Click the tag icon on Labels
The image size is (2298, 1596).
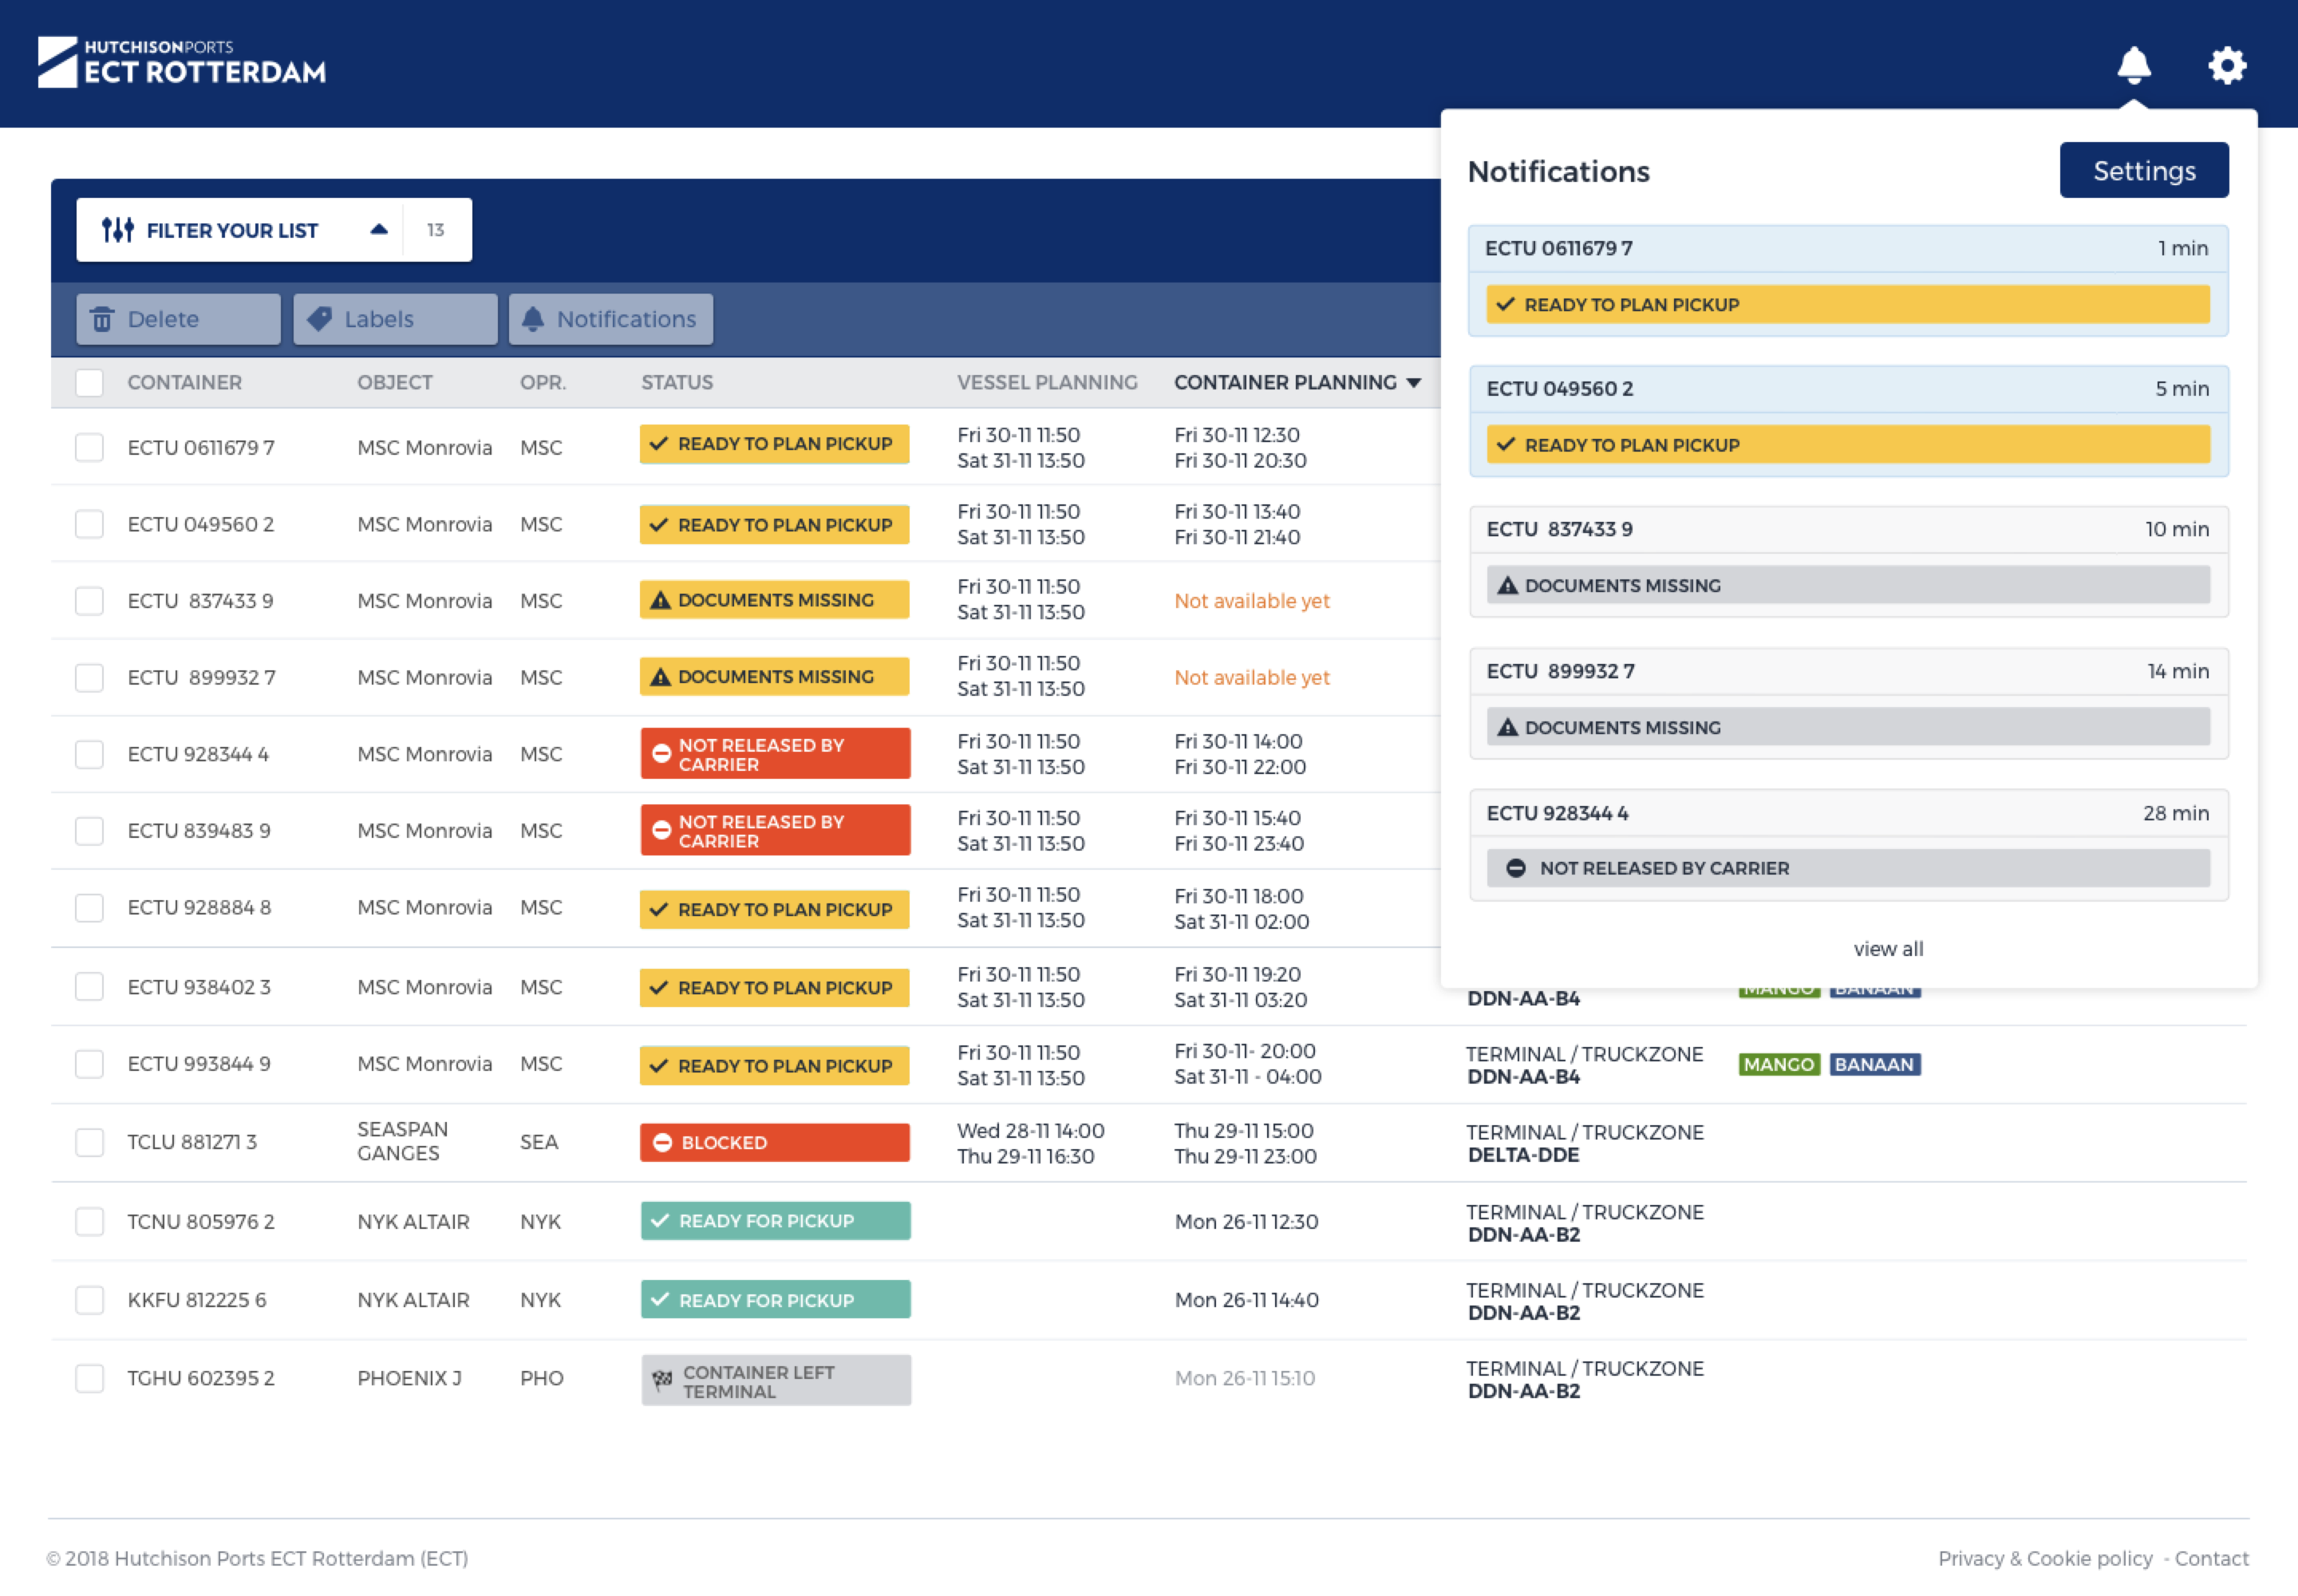(320, 319)
